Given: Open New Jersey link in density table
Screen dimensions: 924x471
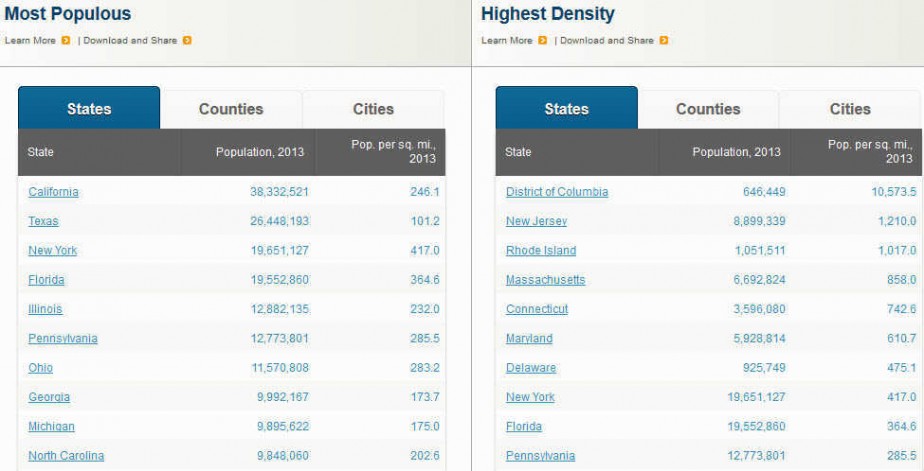Looking at the screenshot, I should pos(536,222).
